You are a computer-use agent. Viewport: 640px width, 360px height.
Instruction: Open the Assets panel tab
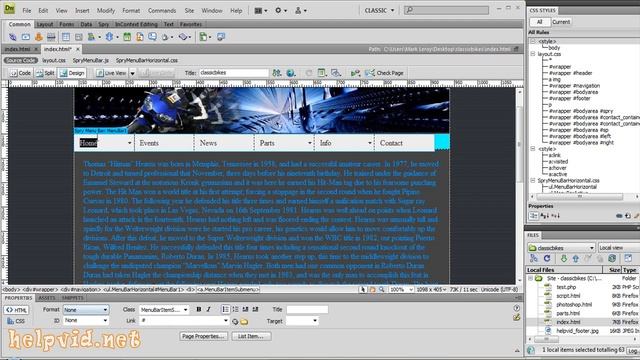(47, 298)
